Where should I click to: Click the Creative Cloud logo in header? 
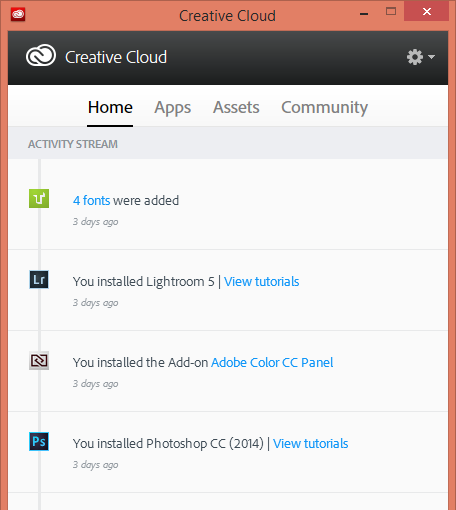(41, 55)
